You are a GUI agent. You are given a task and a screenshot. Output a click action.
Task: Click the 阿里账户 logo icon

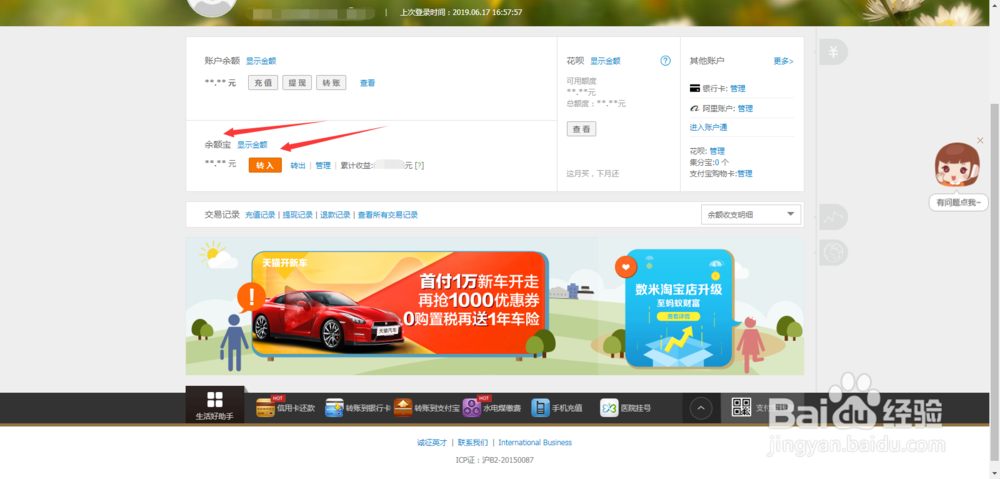695,108
